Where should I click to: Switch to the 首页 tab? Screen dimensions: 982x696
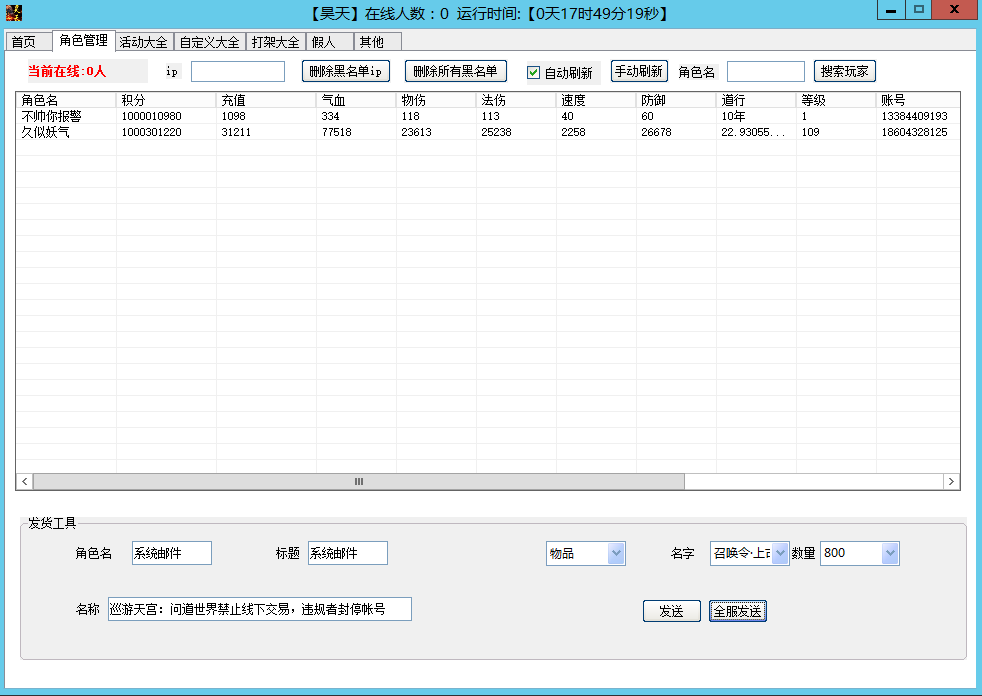click(x=24, y=42)
